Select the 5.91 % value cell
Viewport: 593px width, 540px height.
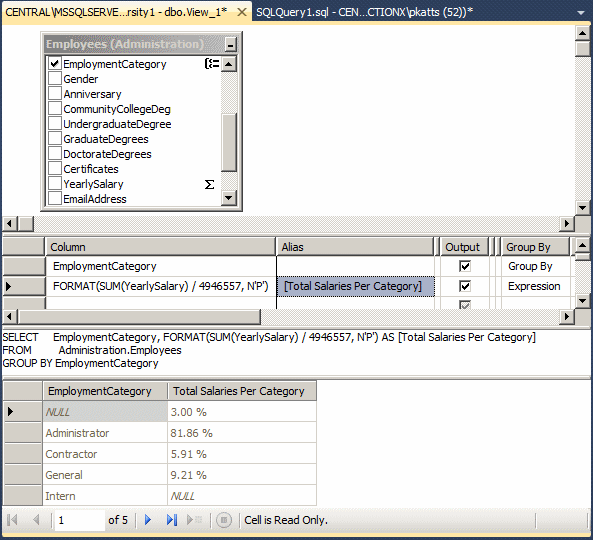[x=242, y=454]
